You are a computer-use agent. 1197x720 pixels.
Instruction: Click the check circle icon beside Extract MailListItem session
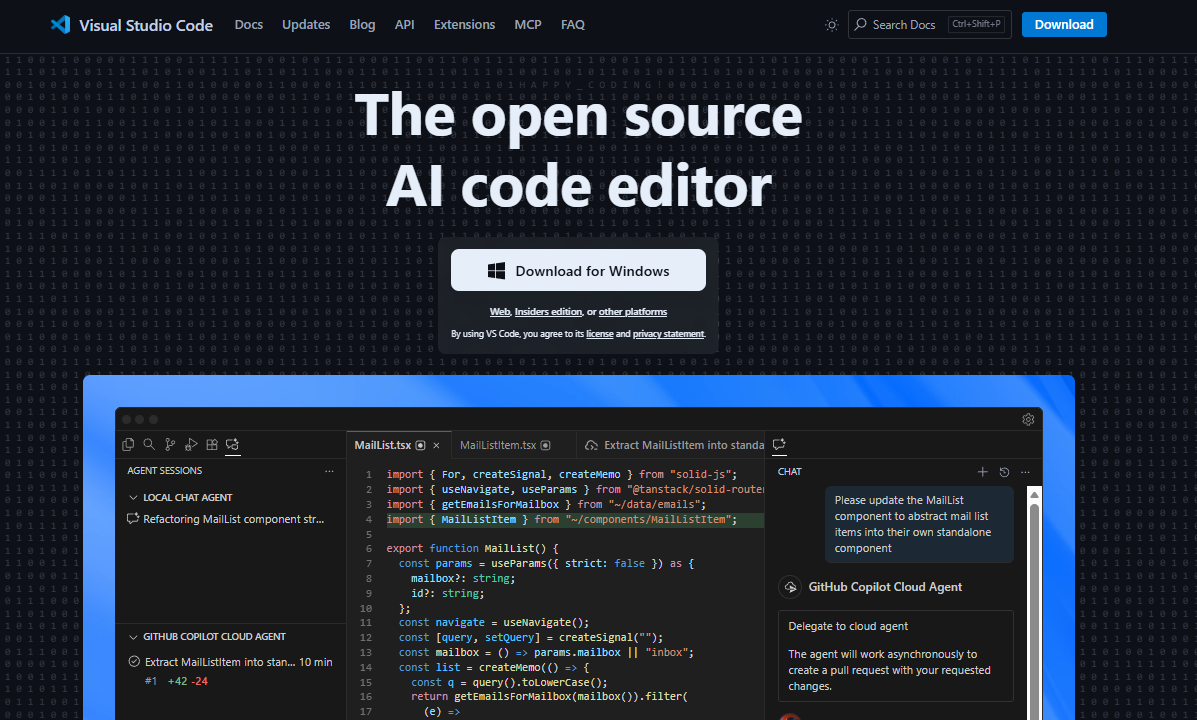click(x=134, y=662)
